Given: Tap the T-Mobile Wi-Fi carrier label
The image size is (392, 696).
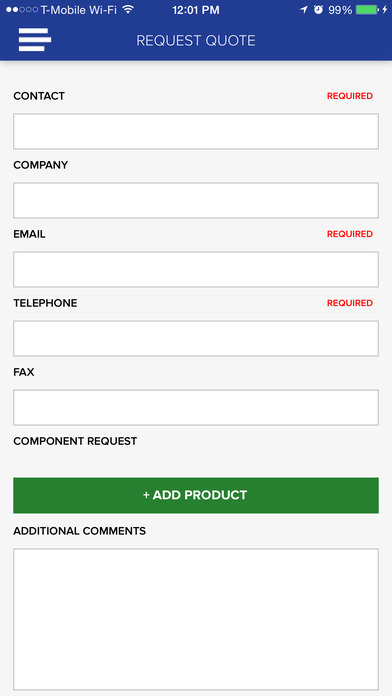Looking at the screenshot, I should [x=80, y=10].
